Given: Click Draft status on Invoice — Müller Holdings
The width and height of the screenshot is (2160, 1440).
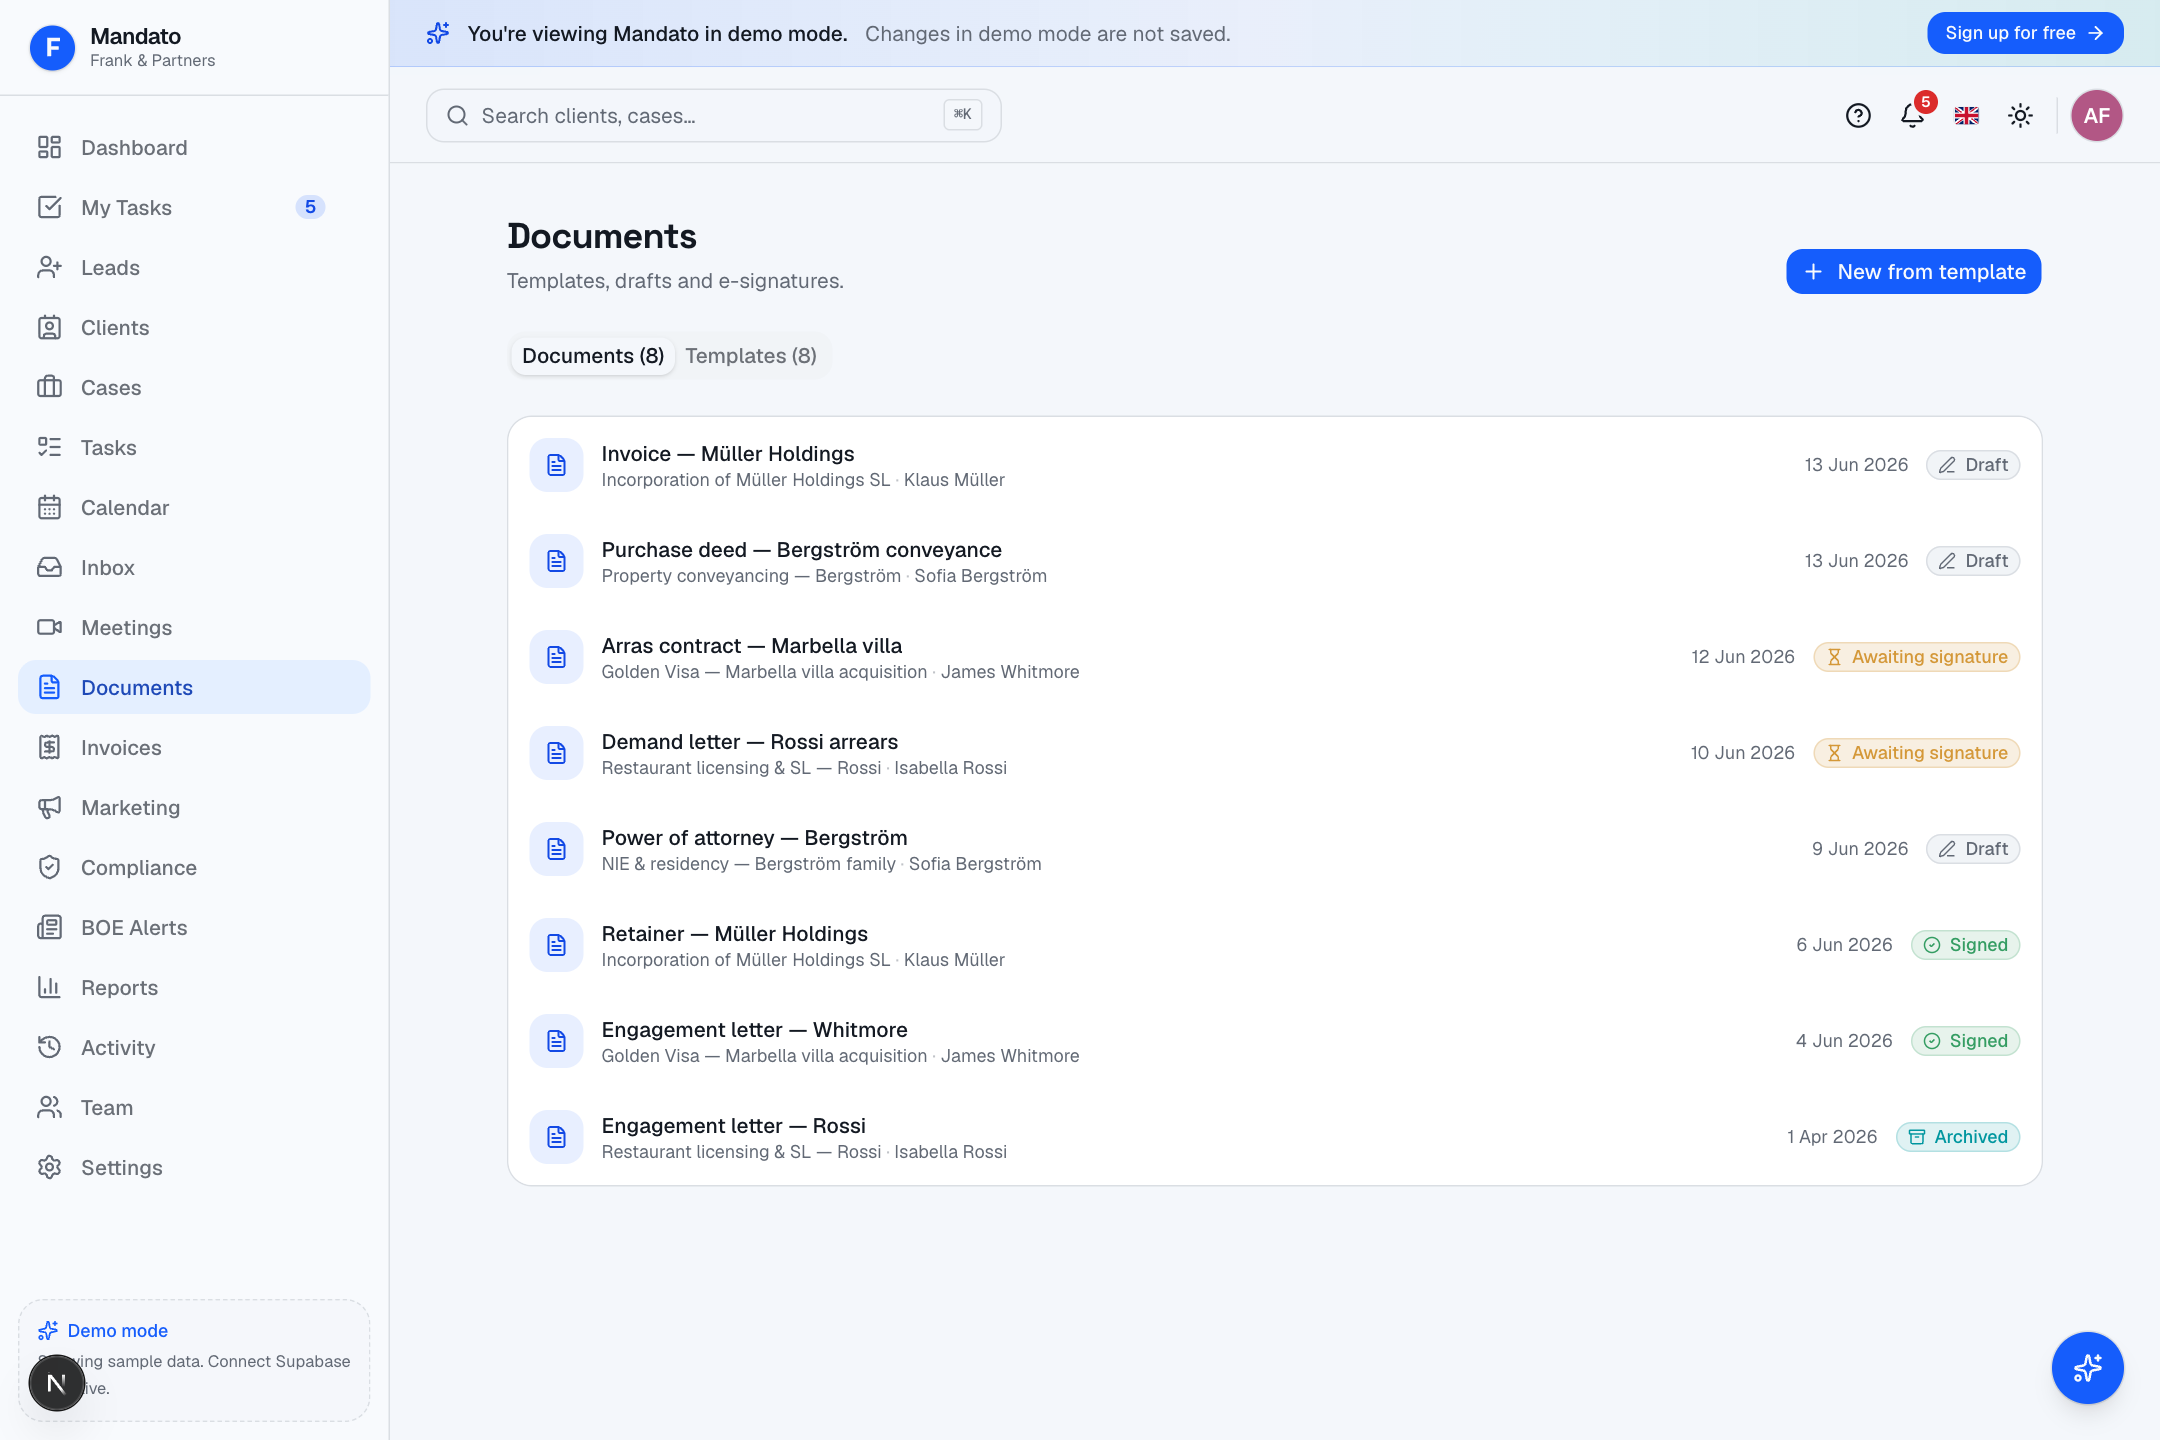Looking at the screenshot, I should pos(1973,465).
